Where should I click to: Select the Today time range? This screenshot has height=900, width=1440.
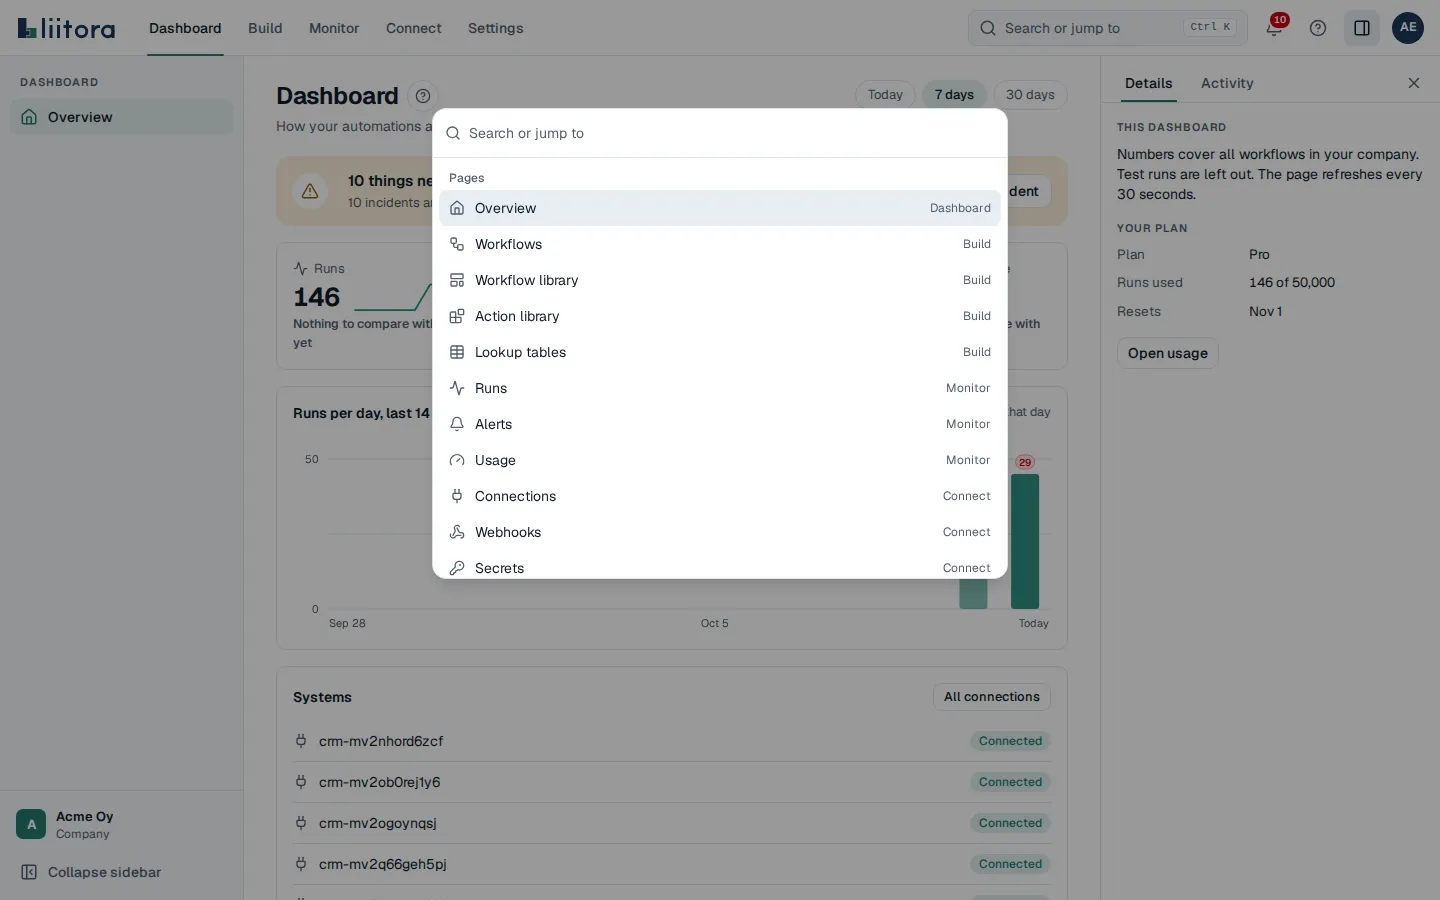[885, 95]
